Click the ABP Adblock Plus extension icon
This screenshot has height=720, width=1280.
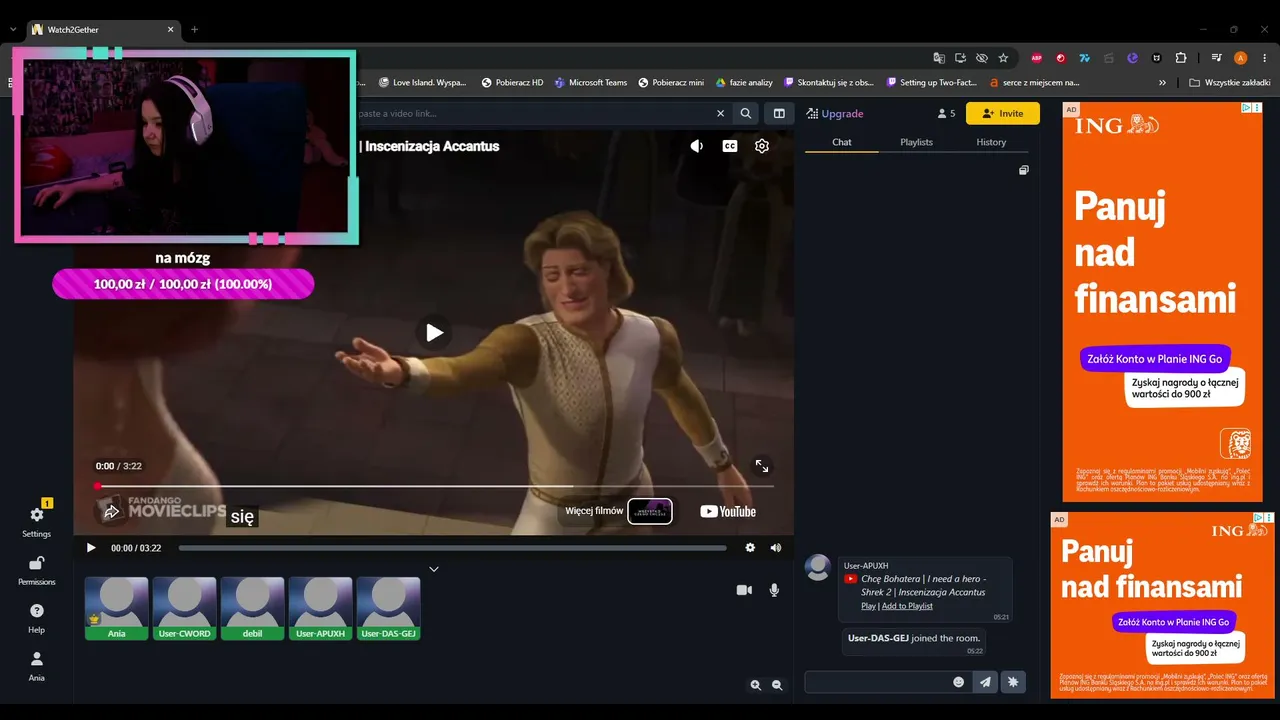point(1037,58)
